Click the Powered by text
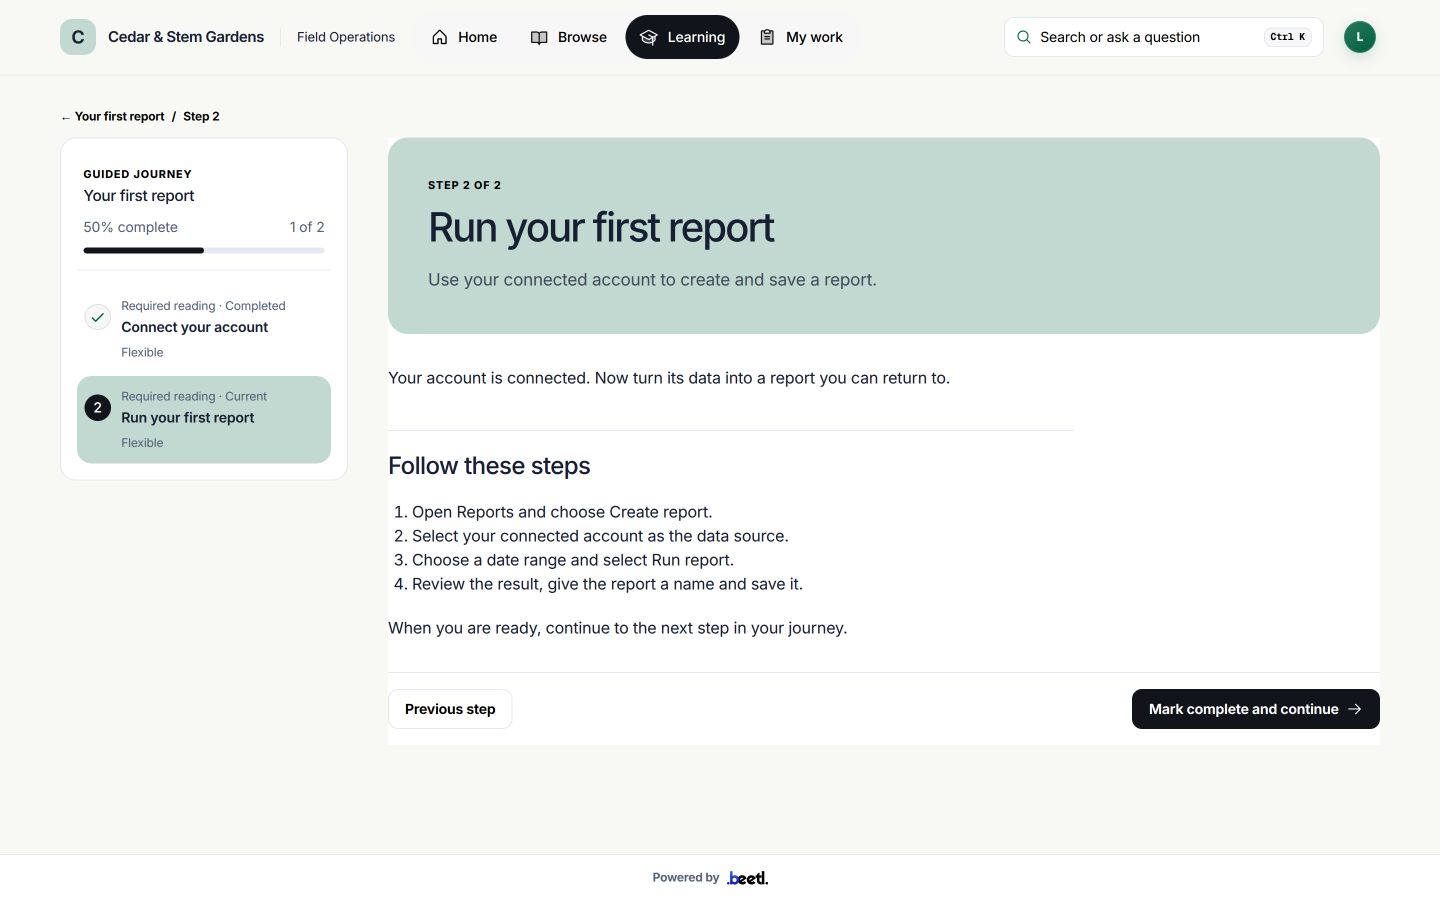This screenshot has height=900, width=1440. (685, 878)
